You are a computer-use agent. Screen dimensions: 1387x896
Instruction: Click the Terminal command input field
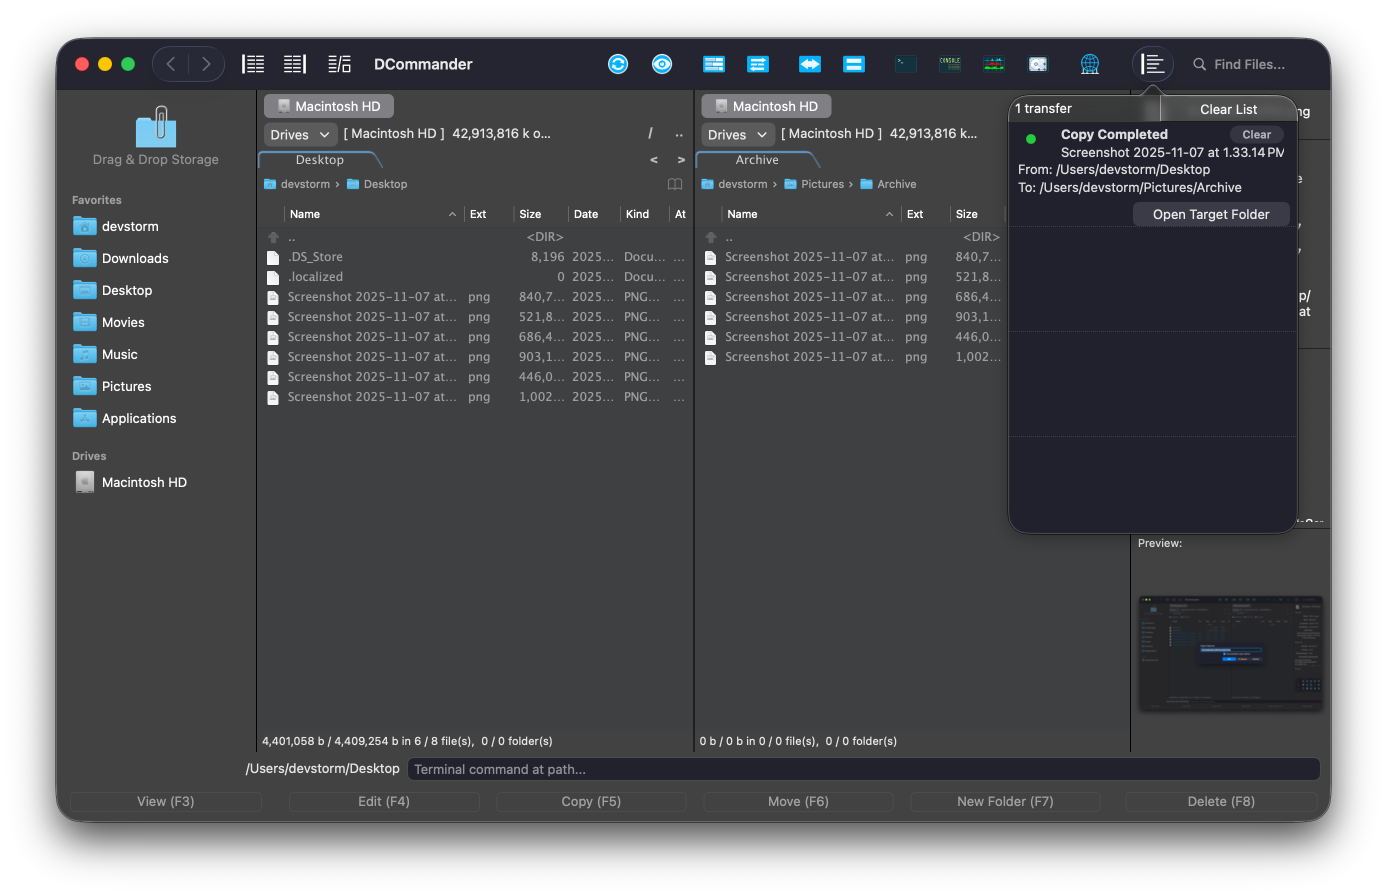tap(863, 769)
